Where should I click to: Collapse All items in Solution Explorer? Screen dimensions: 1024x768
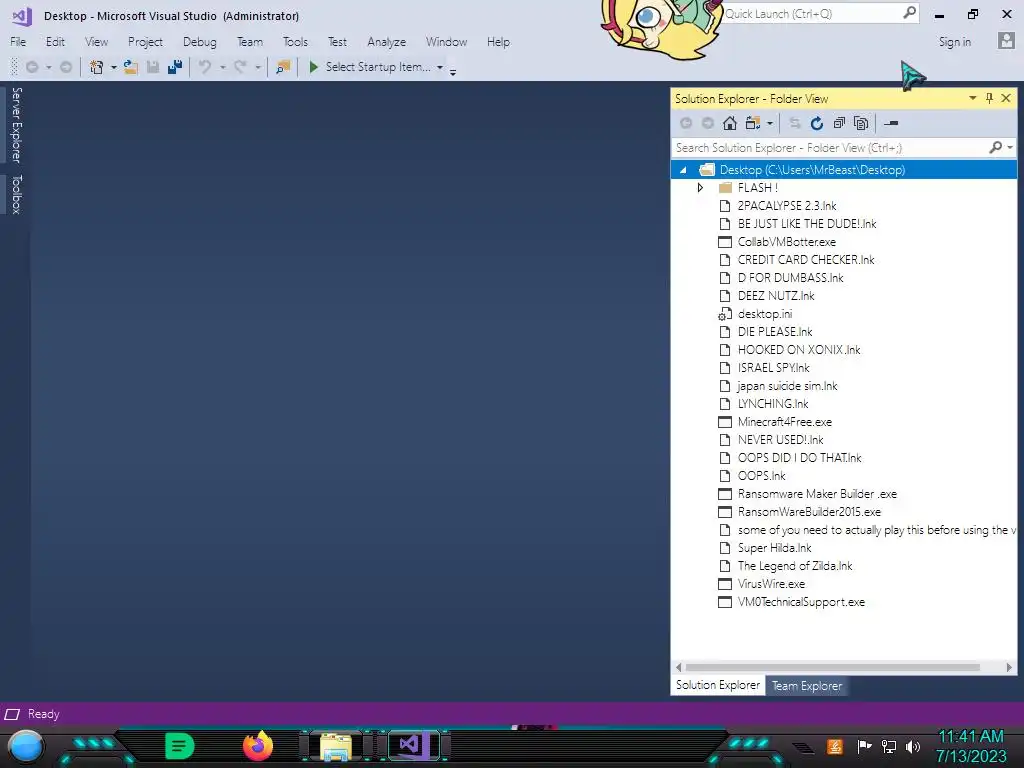click(x=839, y=123)
